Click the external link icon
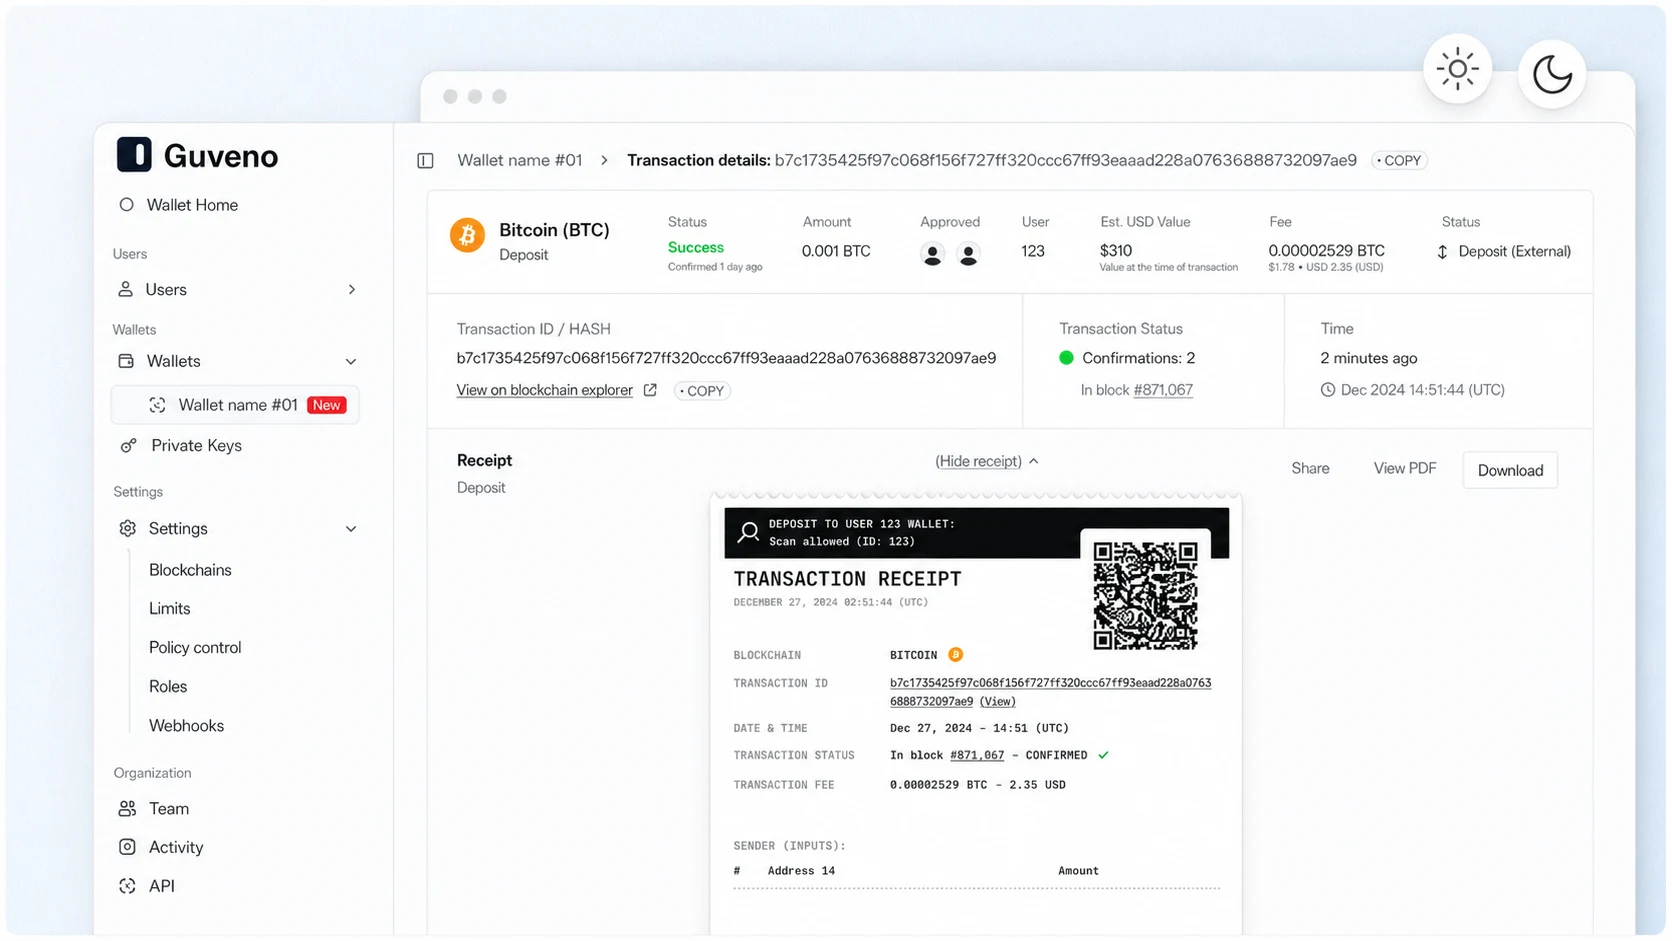The height and width of the screenshot is (941, 1672). (650, 390)
